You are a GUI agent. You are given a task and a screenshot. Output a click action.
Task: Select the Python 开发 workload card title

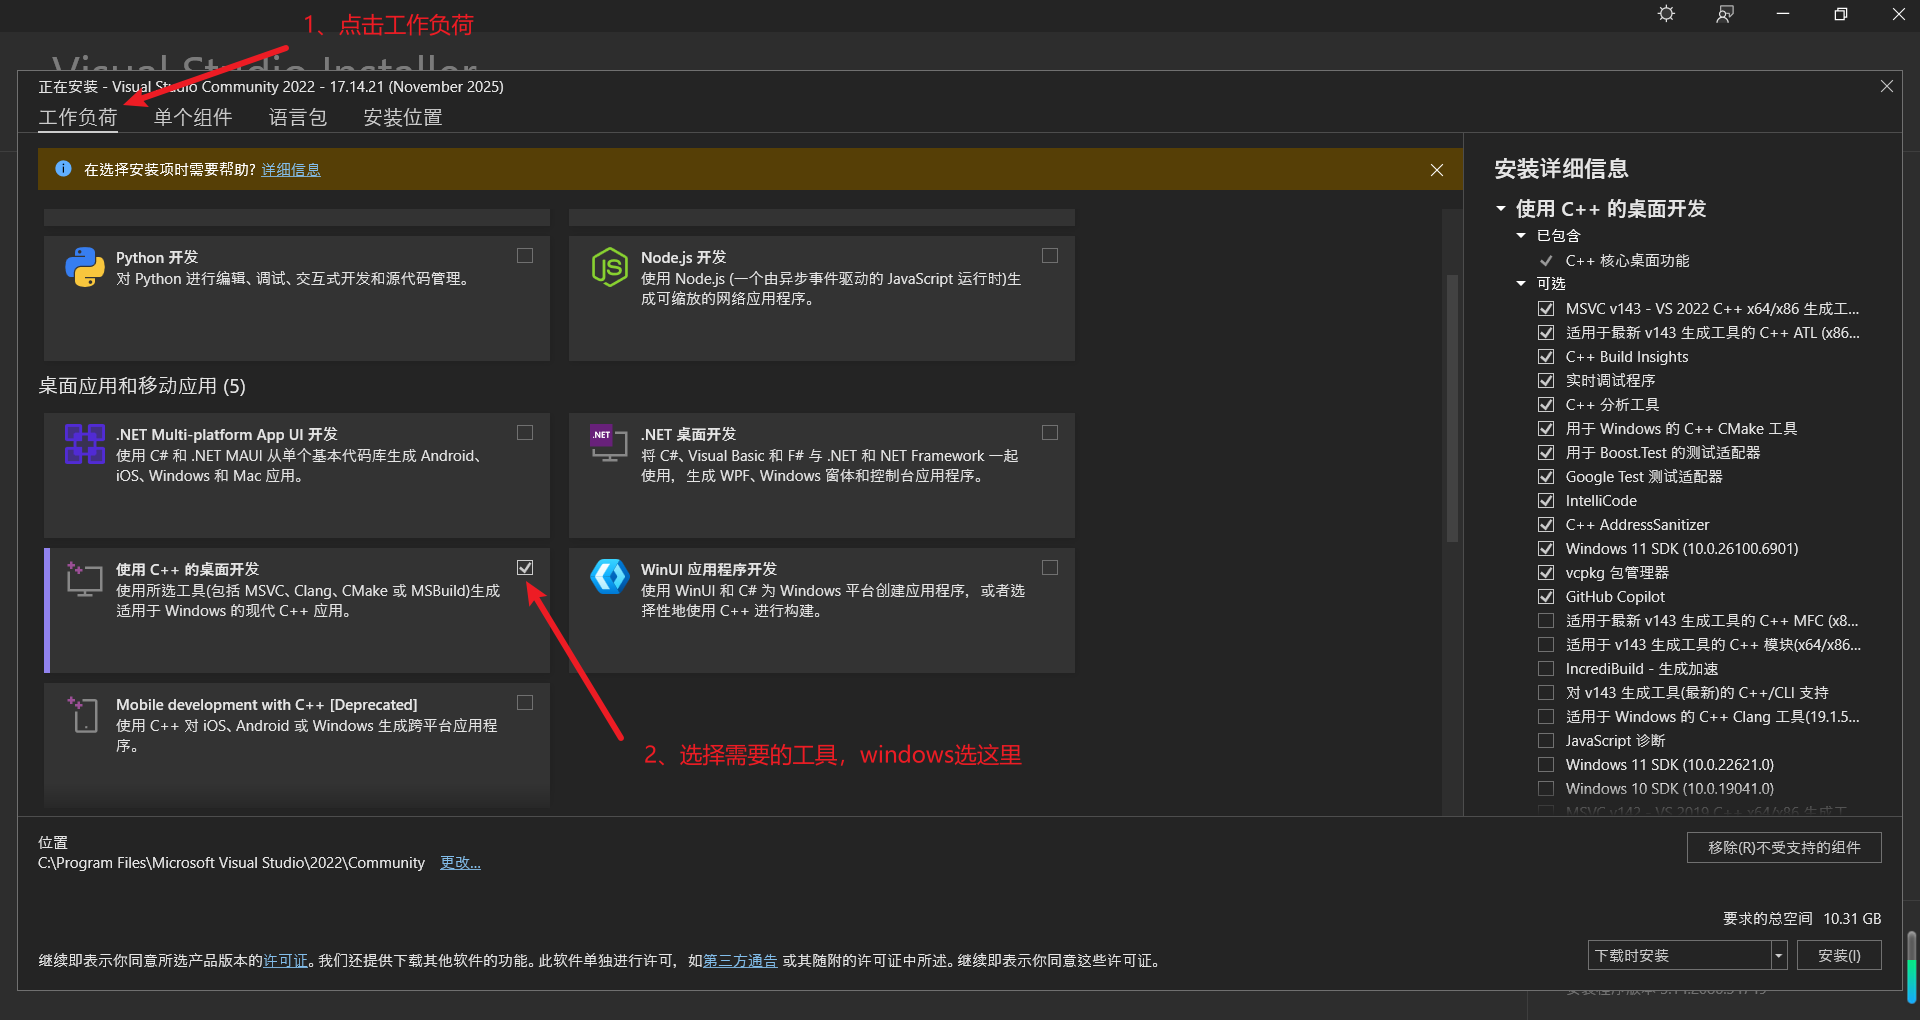[x=157, y=258]
